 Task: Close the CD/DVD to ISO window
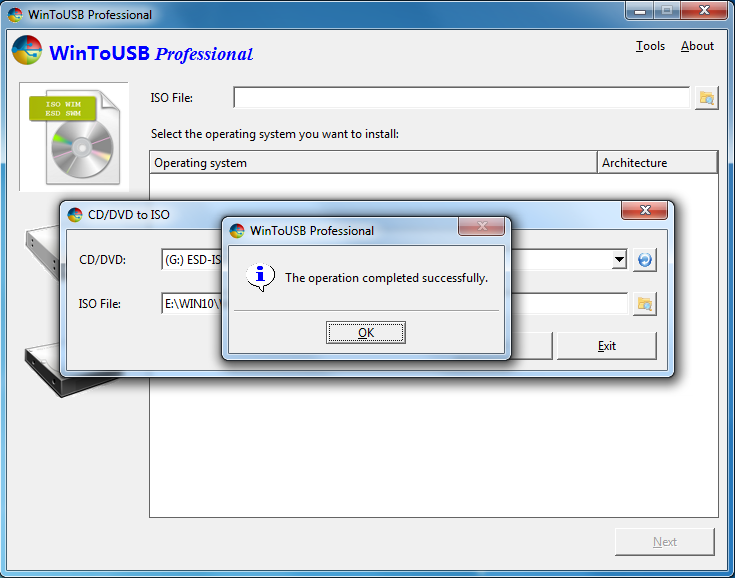click(645, 210)
